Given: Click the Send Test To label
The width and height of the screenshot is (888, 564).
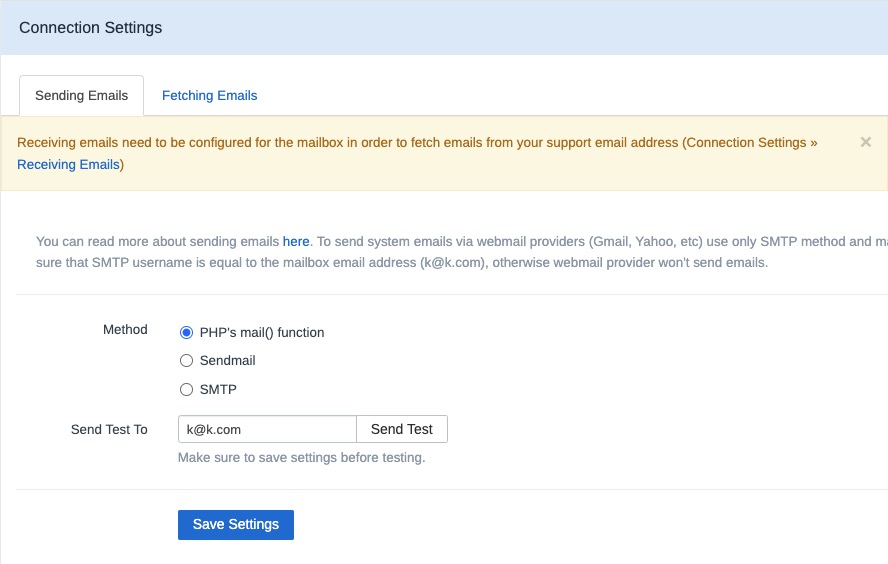Looking at the screenshot, I should point(109,429).
